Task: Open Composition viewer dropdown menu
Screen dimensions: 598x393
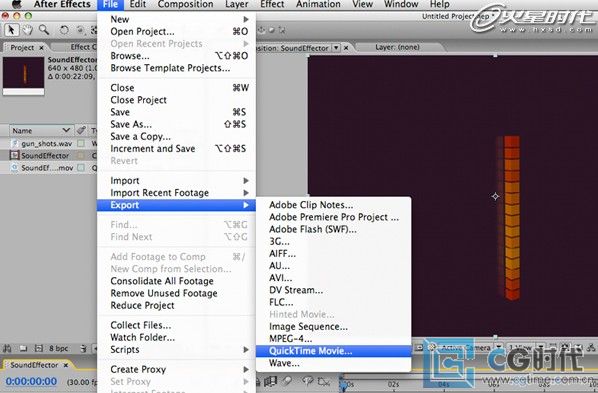Action: pos(336,48)
